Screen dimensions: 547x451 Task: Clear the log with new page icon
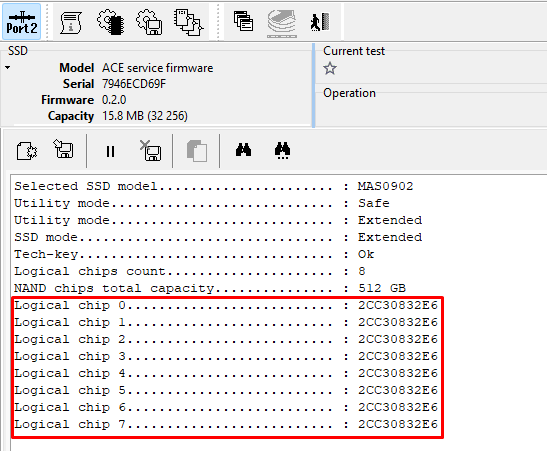click(x=27, y=151)
